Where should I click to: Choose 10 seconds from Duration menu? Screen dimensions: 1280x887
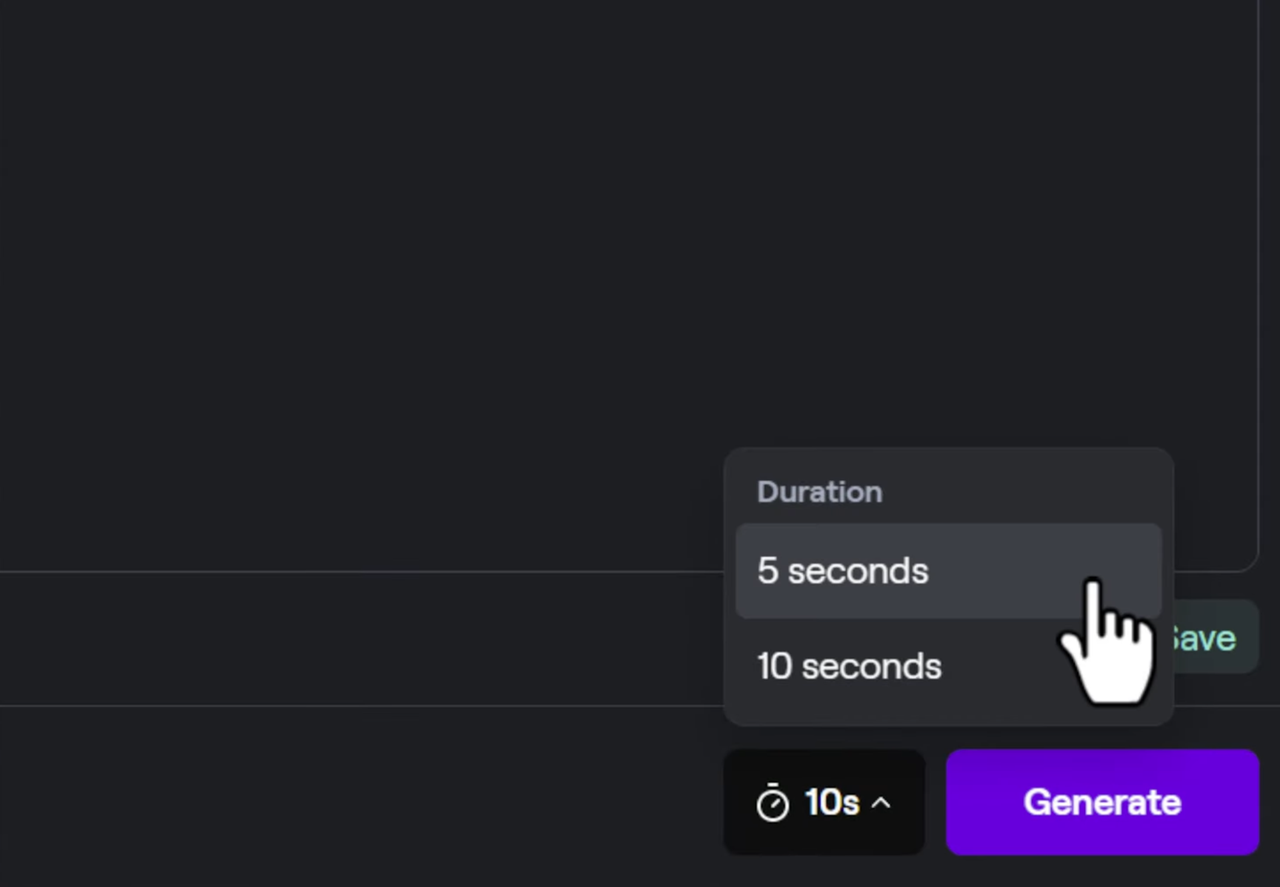pos(947,666)
